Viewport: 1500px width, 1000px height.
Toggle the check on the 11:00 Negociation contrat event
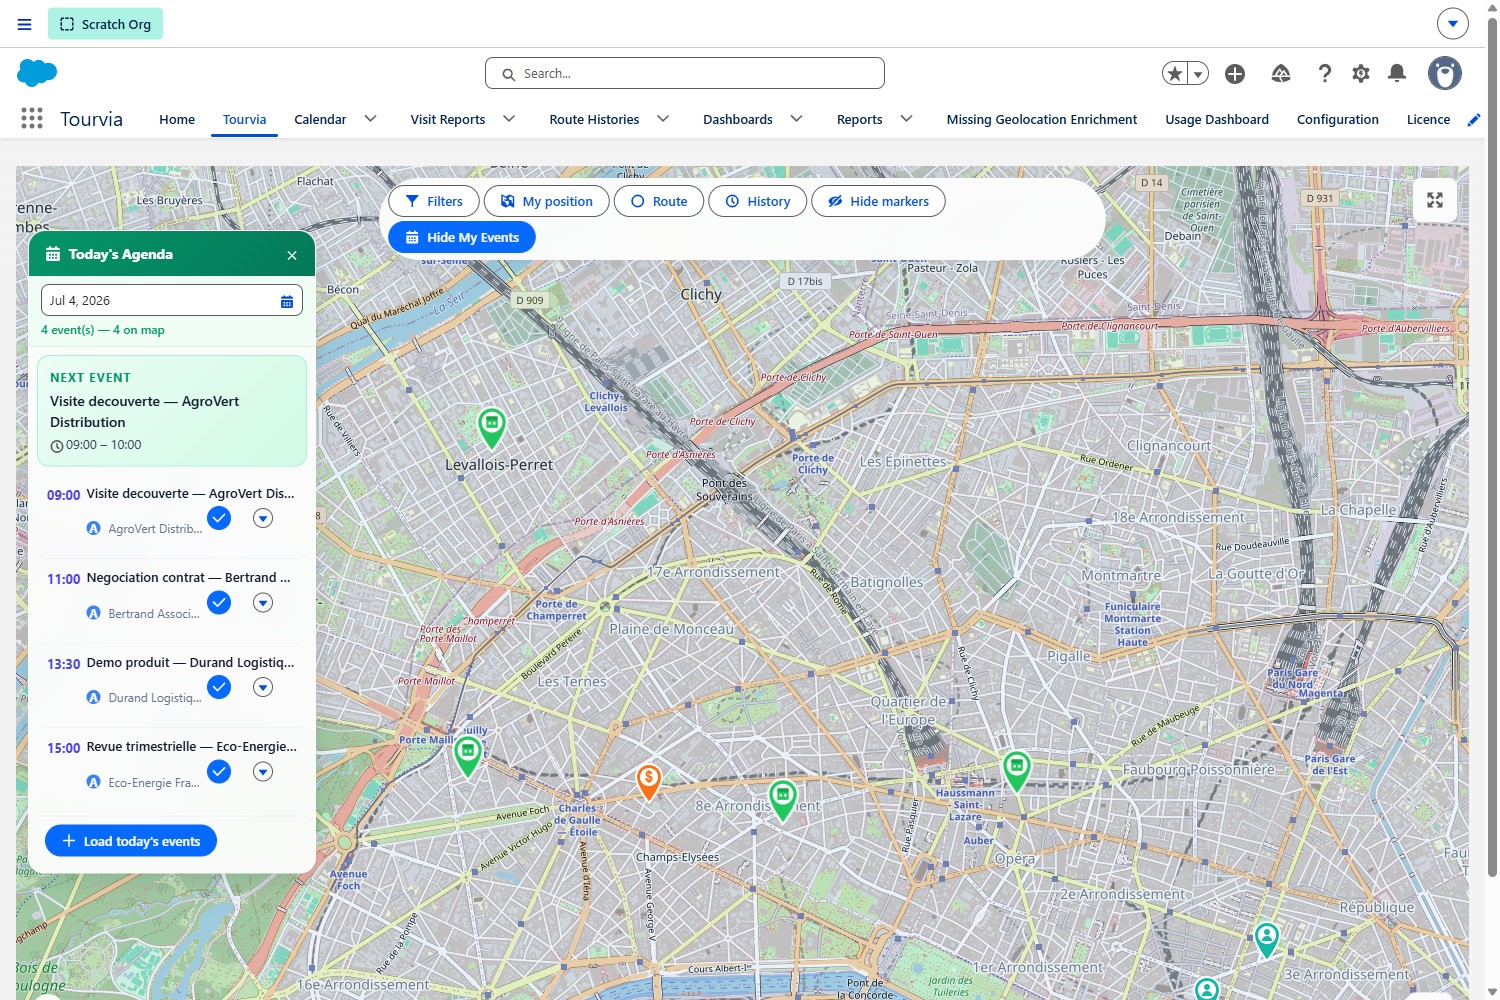tap(219, 602)
